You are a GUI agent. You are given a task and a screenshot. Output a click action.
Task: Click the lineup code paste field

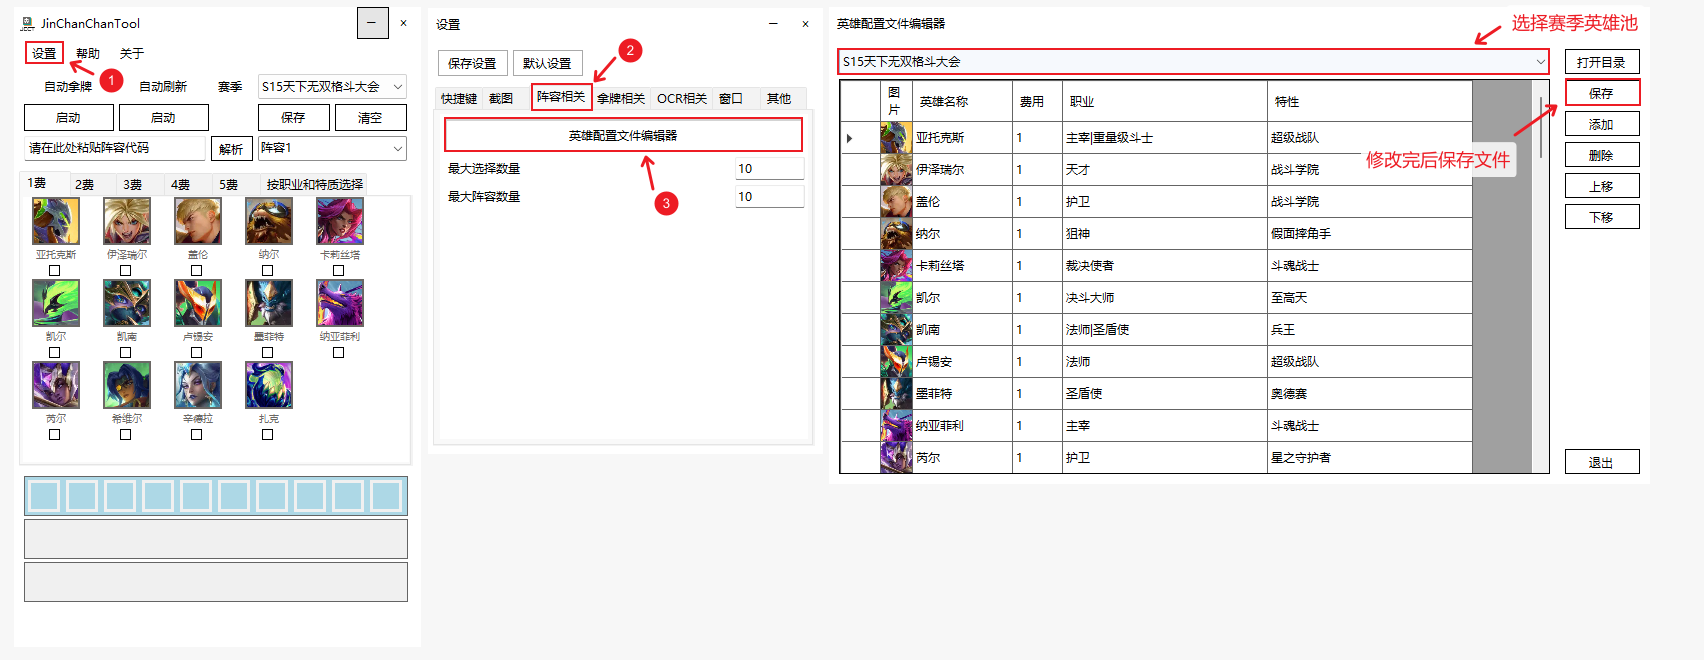coord(115,148)
